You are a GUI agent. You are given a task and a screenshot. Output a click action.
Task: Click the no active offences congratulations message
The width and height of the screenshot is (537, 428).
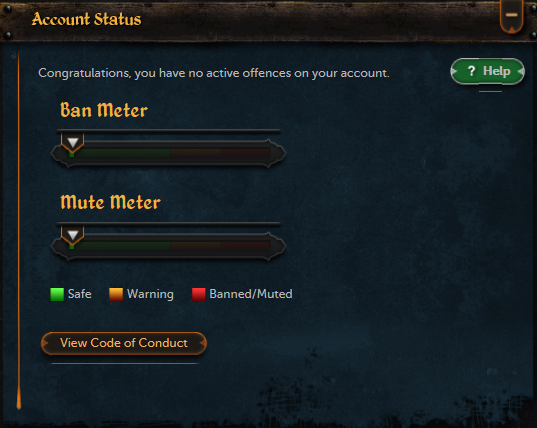coord(214,73)
